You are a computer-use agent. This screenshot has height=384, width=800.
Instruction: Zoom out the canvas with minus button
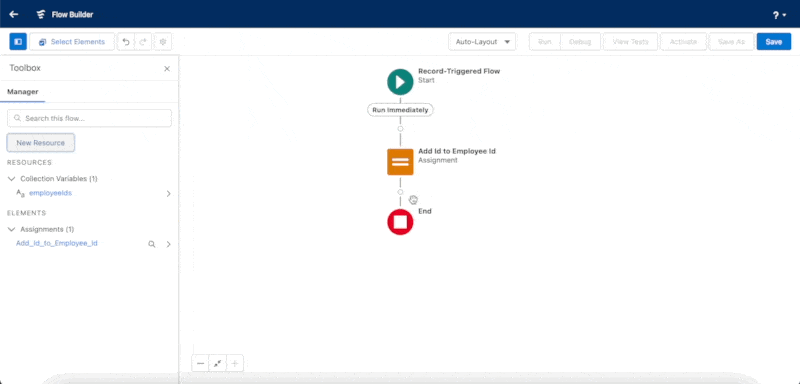pyautogui.click(x=201, y=364)
